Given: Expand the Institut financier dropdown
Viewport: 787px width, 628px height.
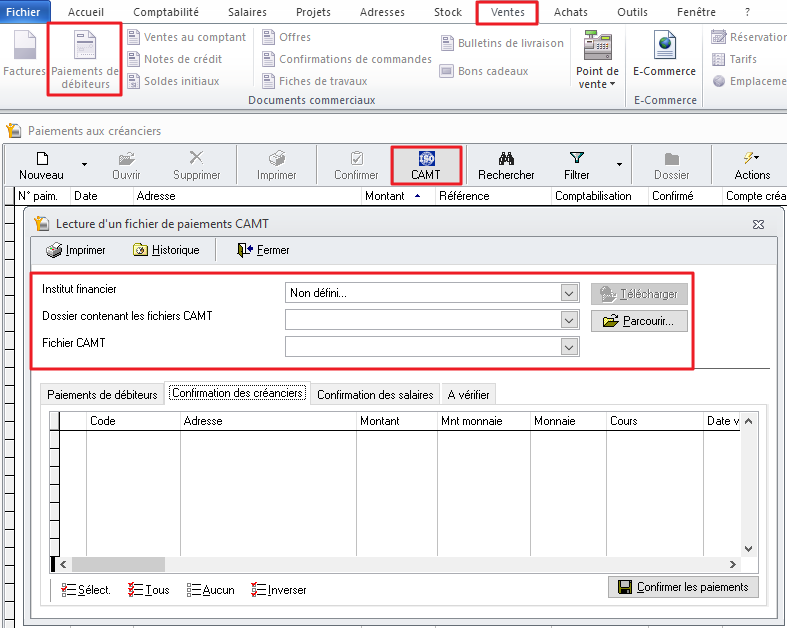Looking at the screenshot, I should point(569,293).
